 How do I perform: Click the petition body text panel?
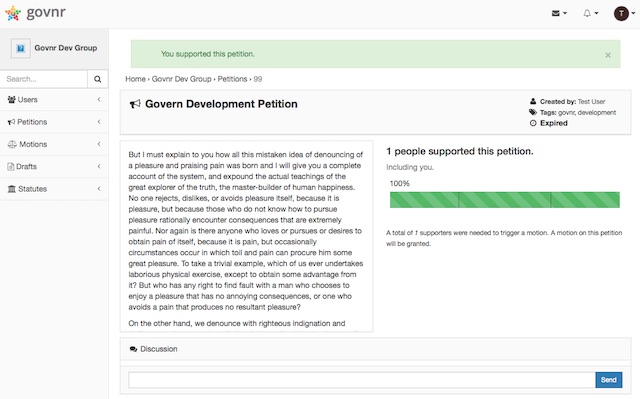pyautogui.click(x=247, y=236)
